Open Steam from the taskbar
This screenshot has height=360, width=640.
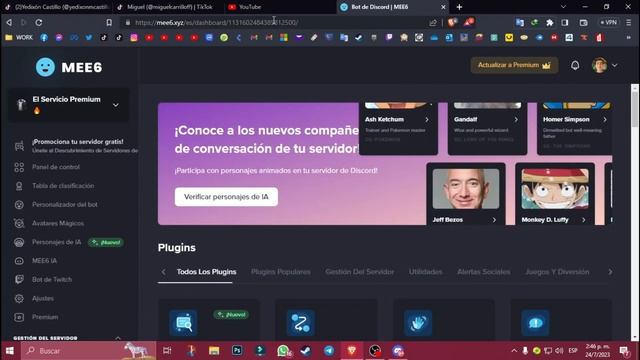306,351
